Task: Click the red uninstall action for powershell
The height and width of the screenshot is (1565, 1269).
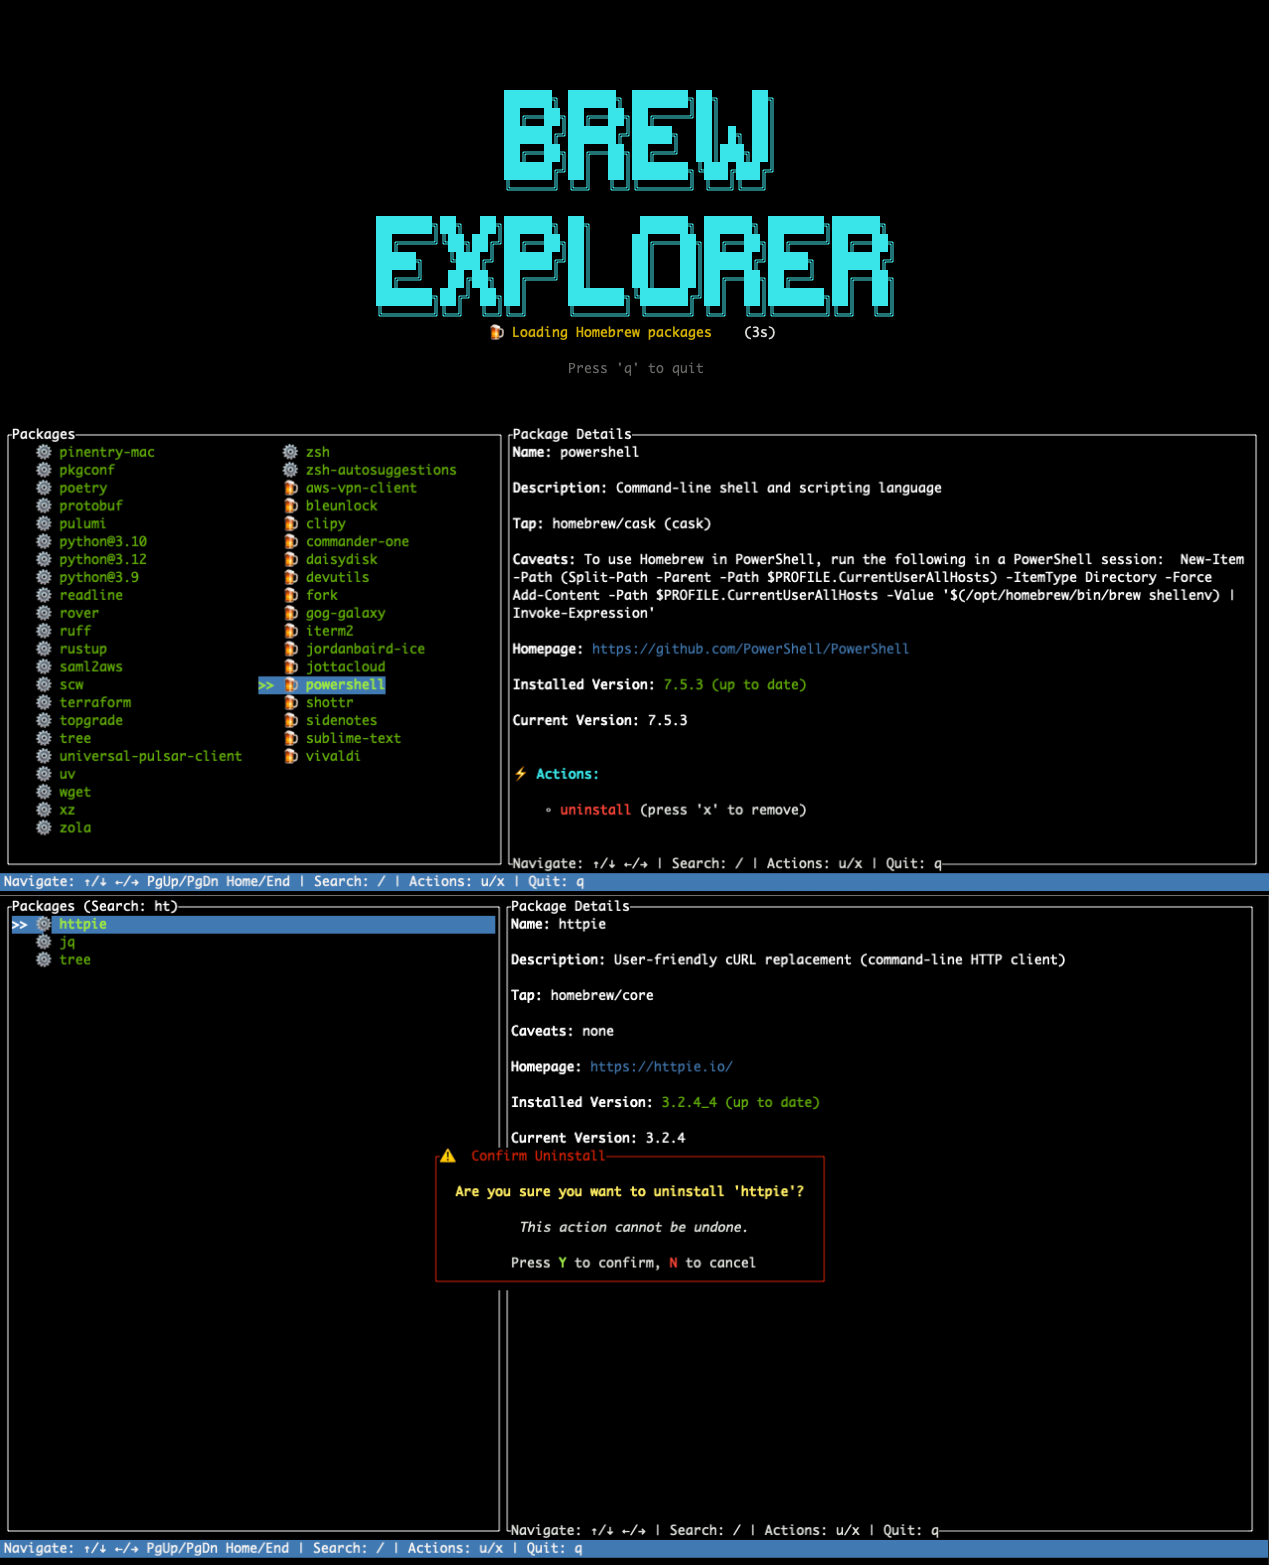Action: [x=595, y=810]
